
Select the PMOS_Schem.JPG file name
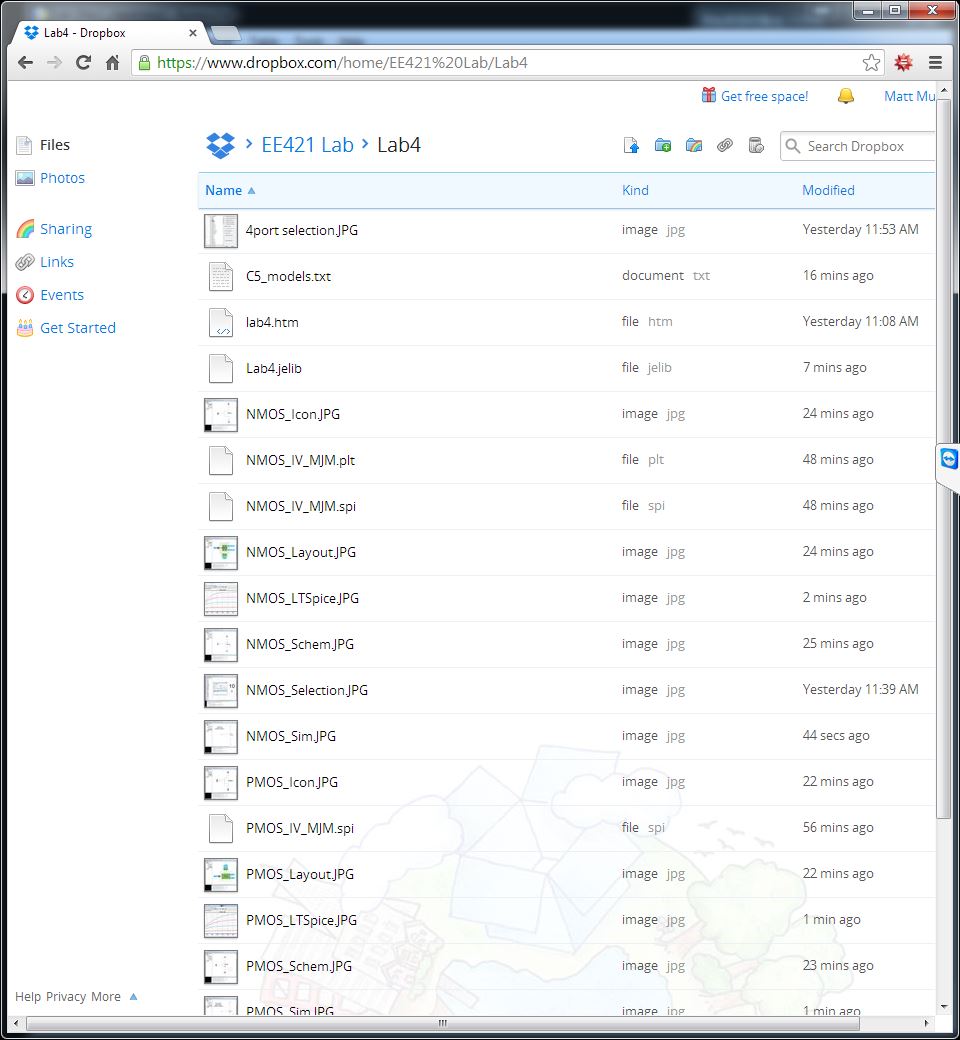coord(299,966)
